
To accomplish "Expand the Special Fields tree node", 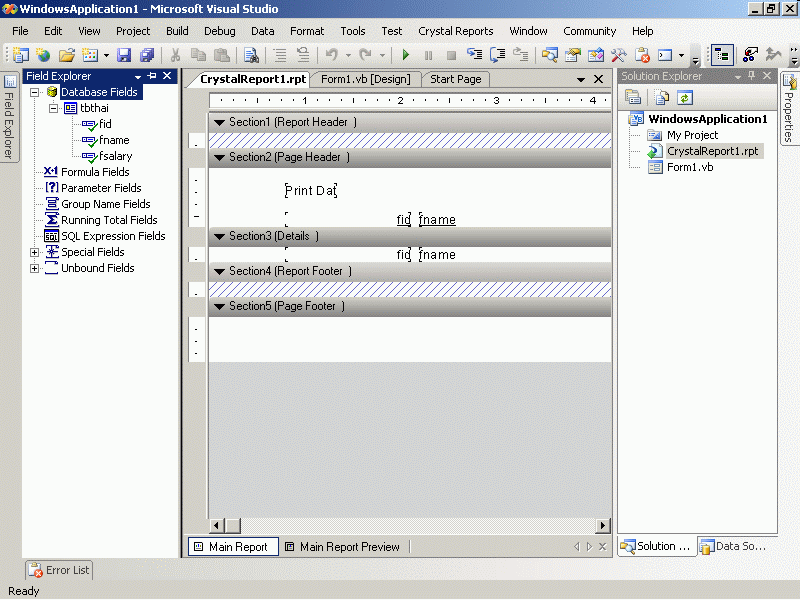I will coord(35,252).
